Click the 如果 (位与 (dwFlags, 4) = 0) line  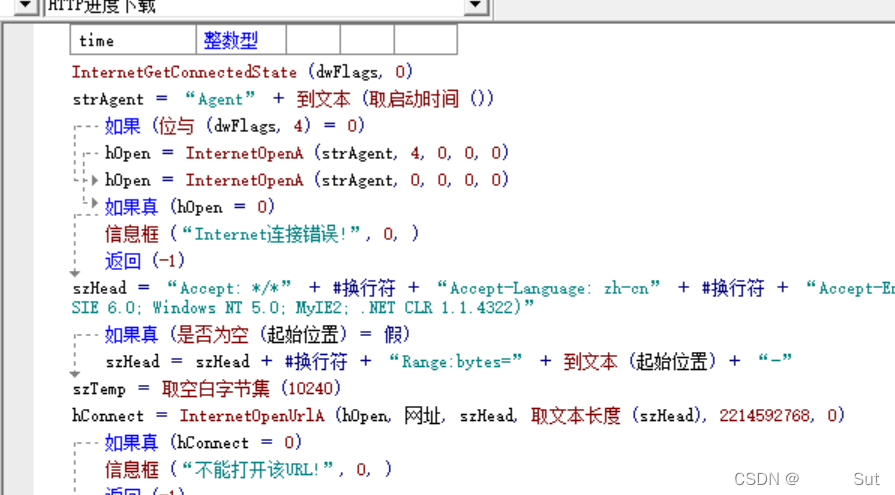[235, 126]
